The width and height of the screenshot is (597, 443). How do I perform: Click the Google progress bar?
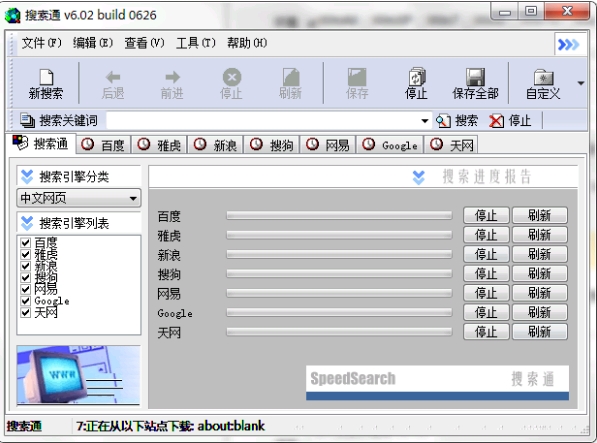pyautogui.click(x=339, y=312)
